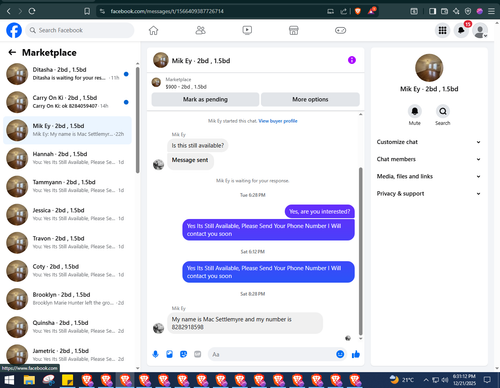Open the purple conversation info icon
This screenshot has height=388, width=500.
coord(352,60)
